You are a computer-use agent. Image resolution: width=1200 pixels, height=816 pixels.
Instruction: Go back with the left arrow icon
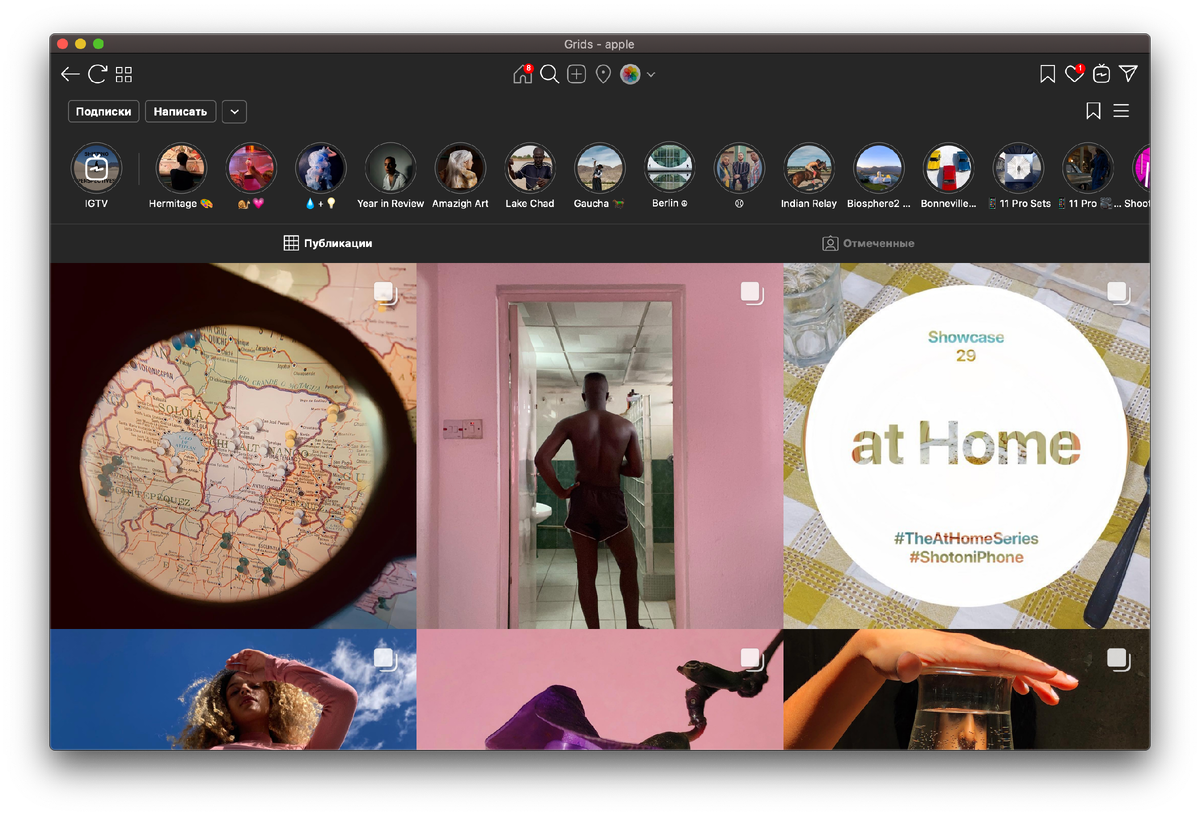click(x=70, y=74)
